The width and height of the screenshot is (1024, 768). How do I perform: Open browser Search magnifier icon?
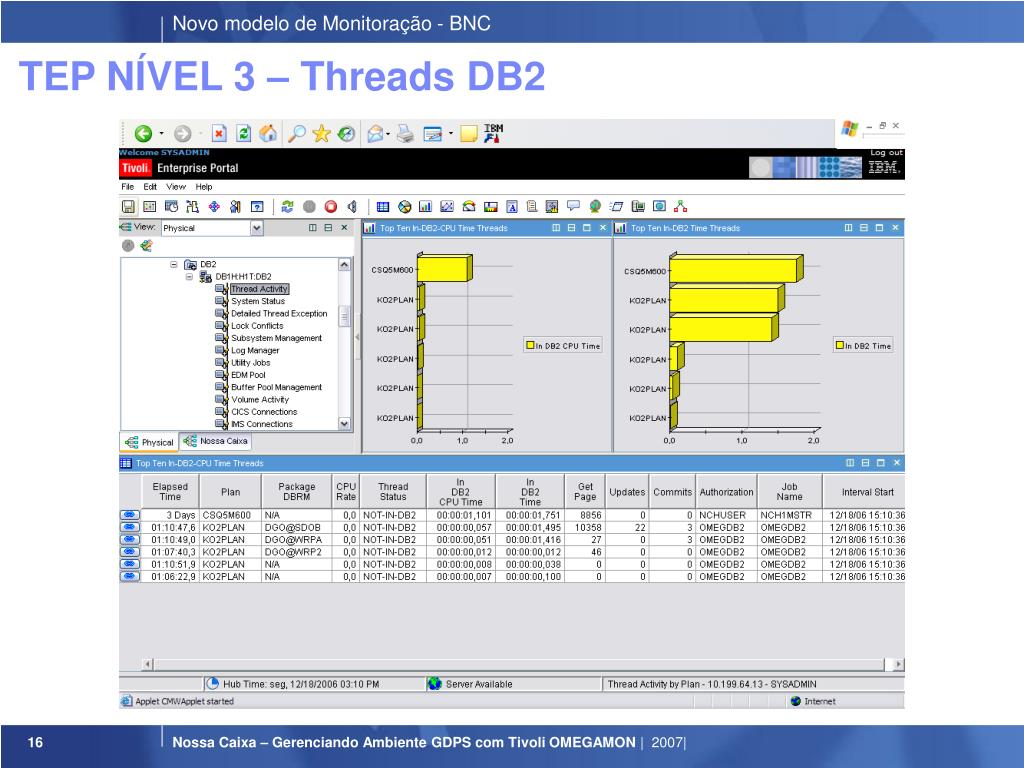pyautogui.click(x=297, y=134)
